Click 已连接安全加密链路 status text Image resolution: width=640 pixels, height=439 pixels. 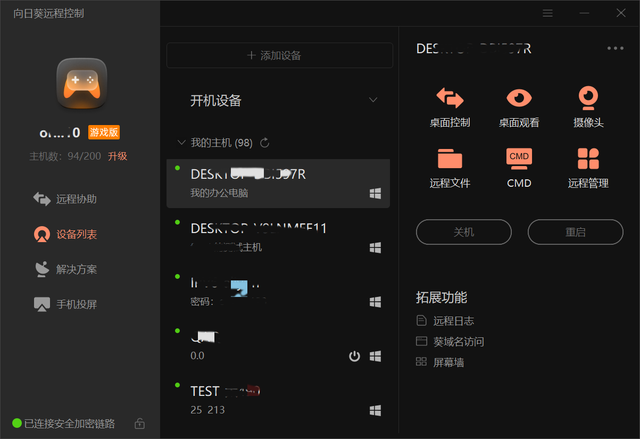click(x=69, y=423)
